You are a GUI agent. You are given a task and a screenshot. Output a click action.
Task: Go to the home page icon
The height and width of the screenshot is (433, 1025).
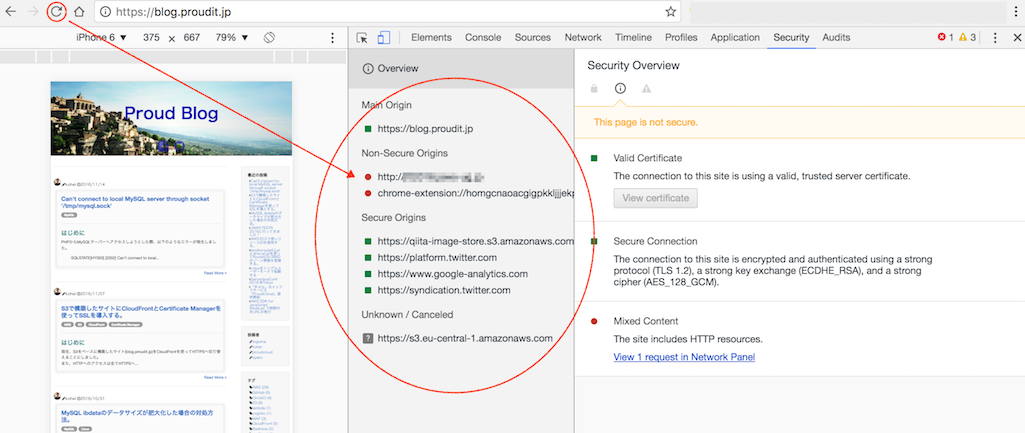[79, 11]
